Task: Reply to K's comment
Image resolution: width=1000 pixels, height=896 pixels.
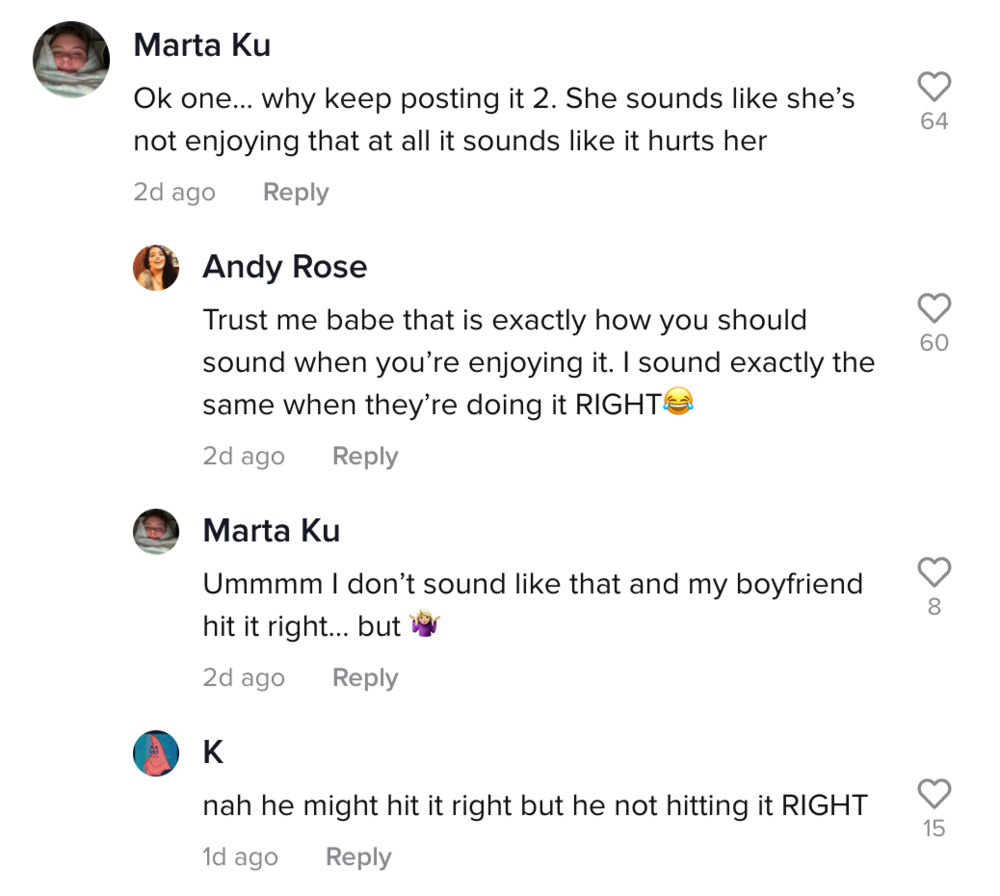Action: point(358,856)
